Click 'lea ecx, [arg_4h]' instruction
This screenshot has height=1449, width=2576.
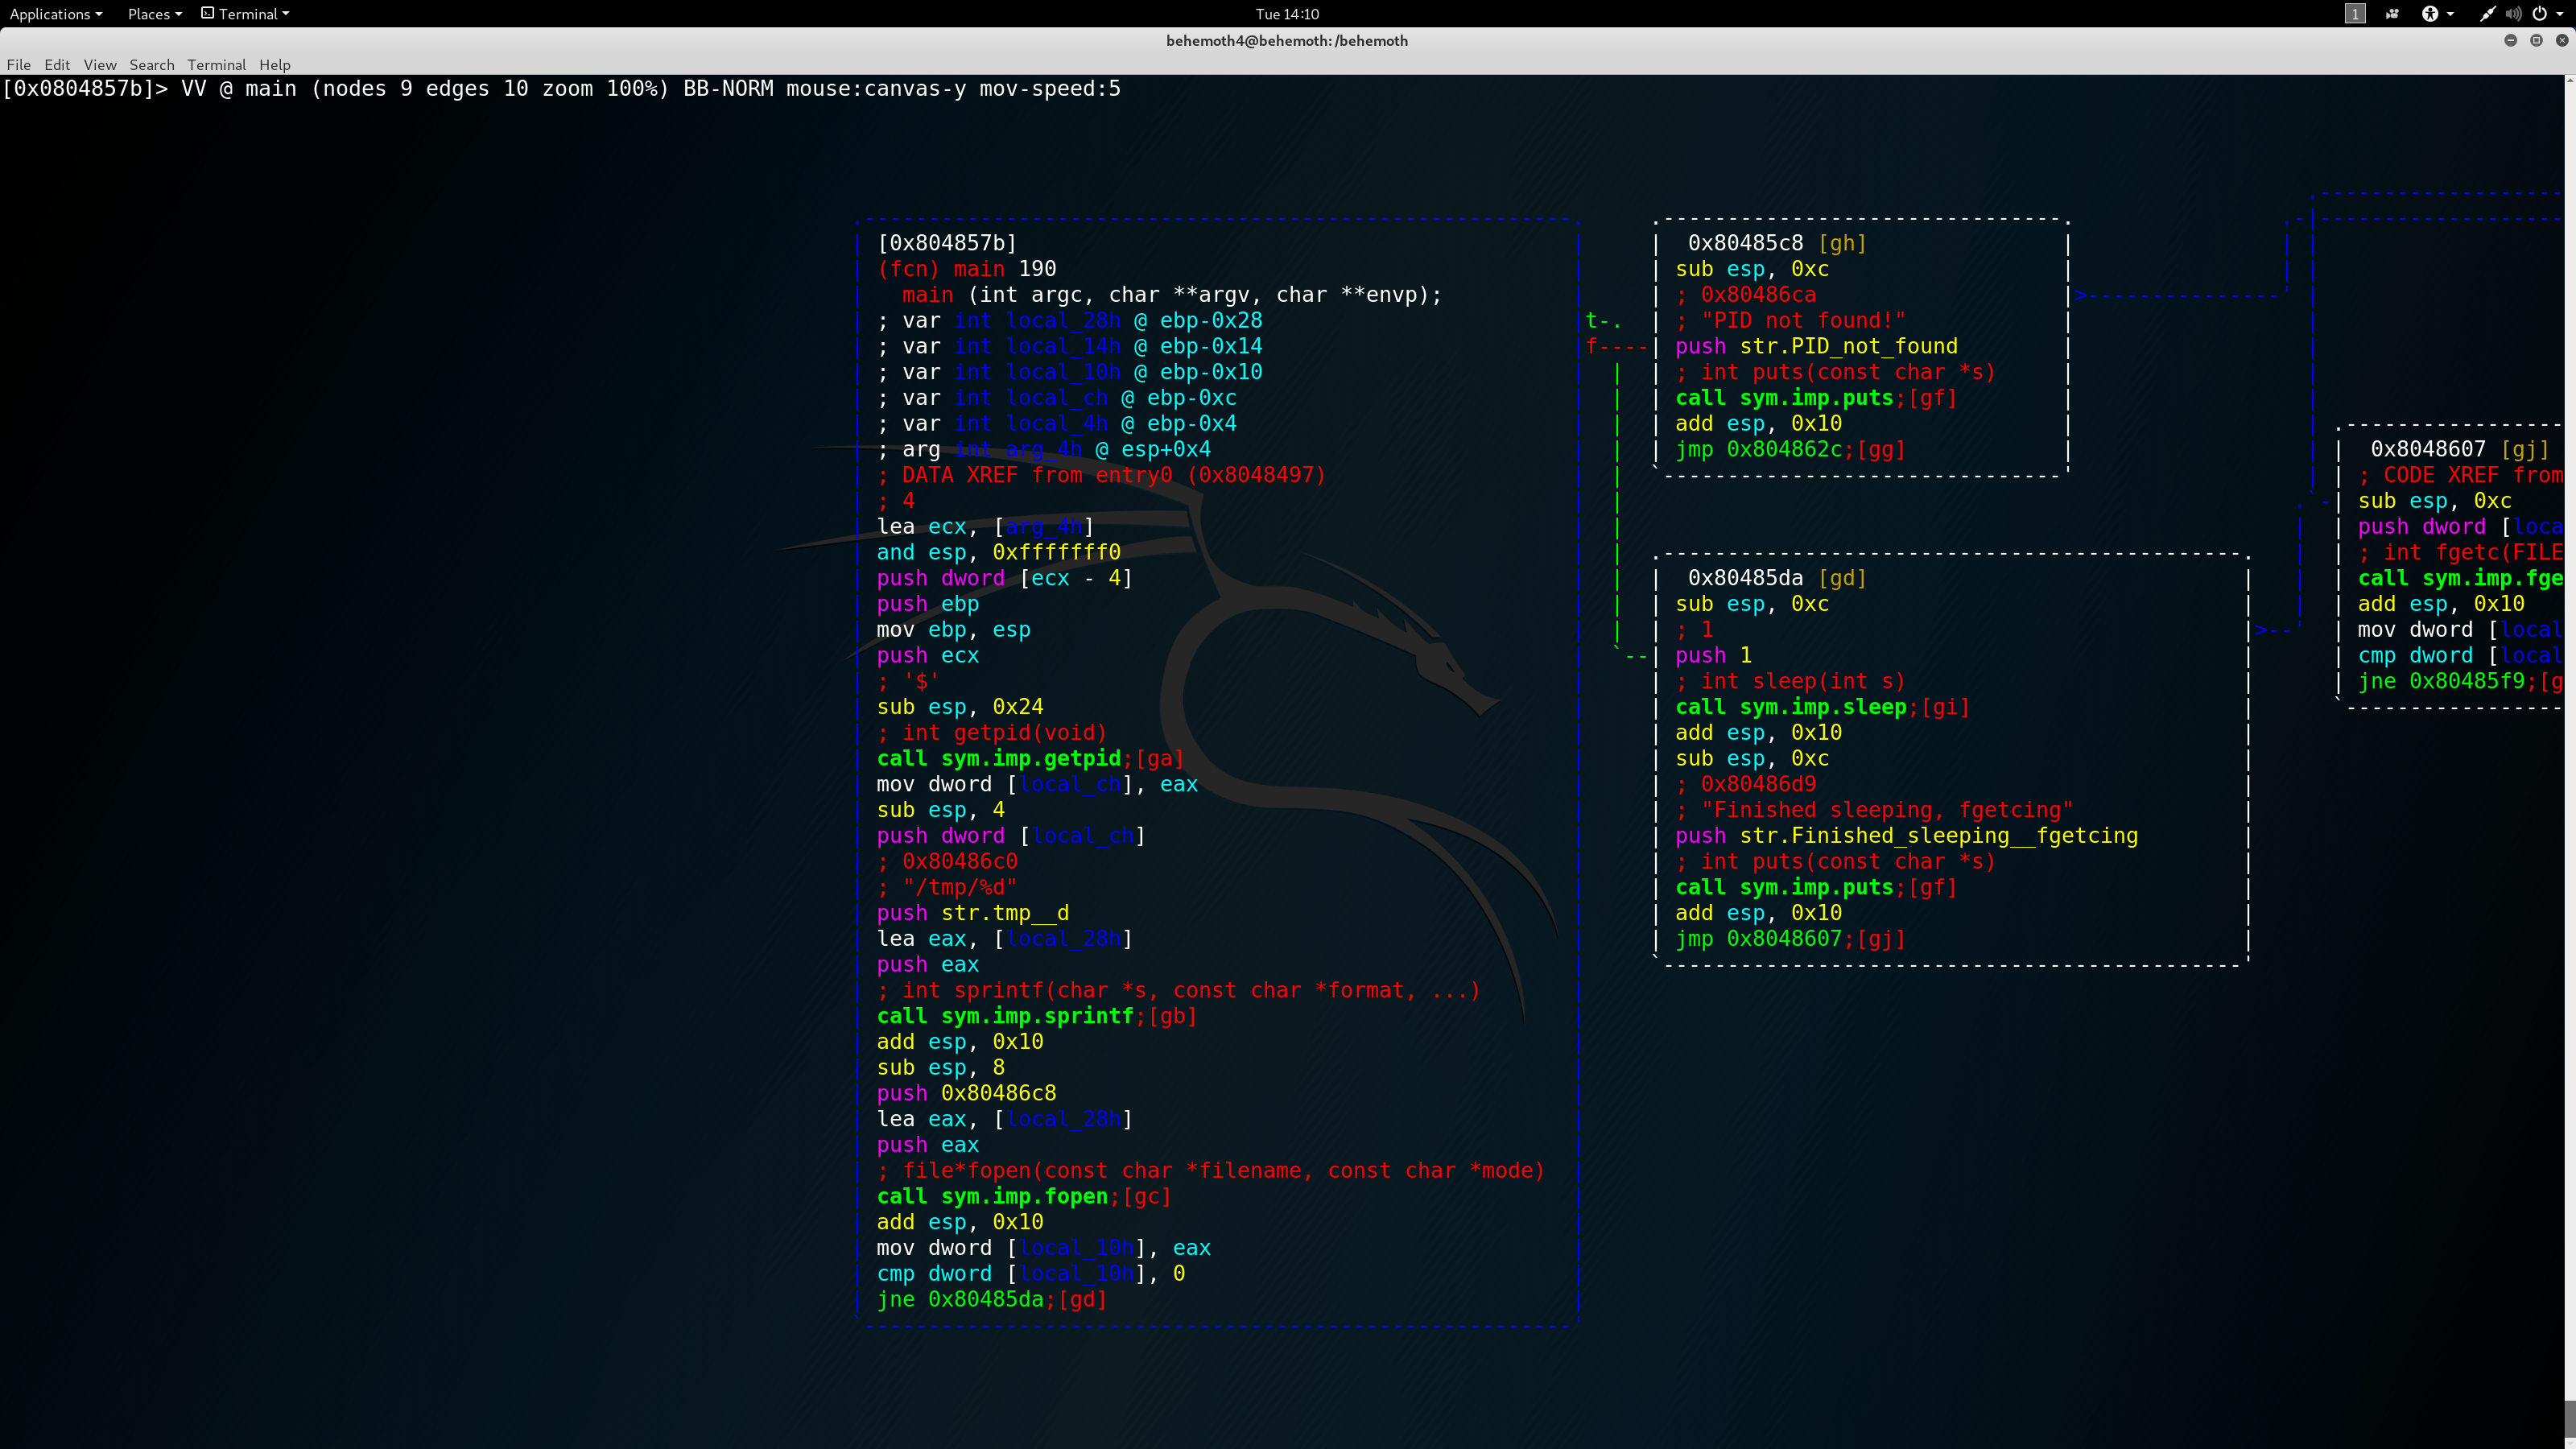(985, 526)
